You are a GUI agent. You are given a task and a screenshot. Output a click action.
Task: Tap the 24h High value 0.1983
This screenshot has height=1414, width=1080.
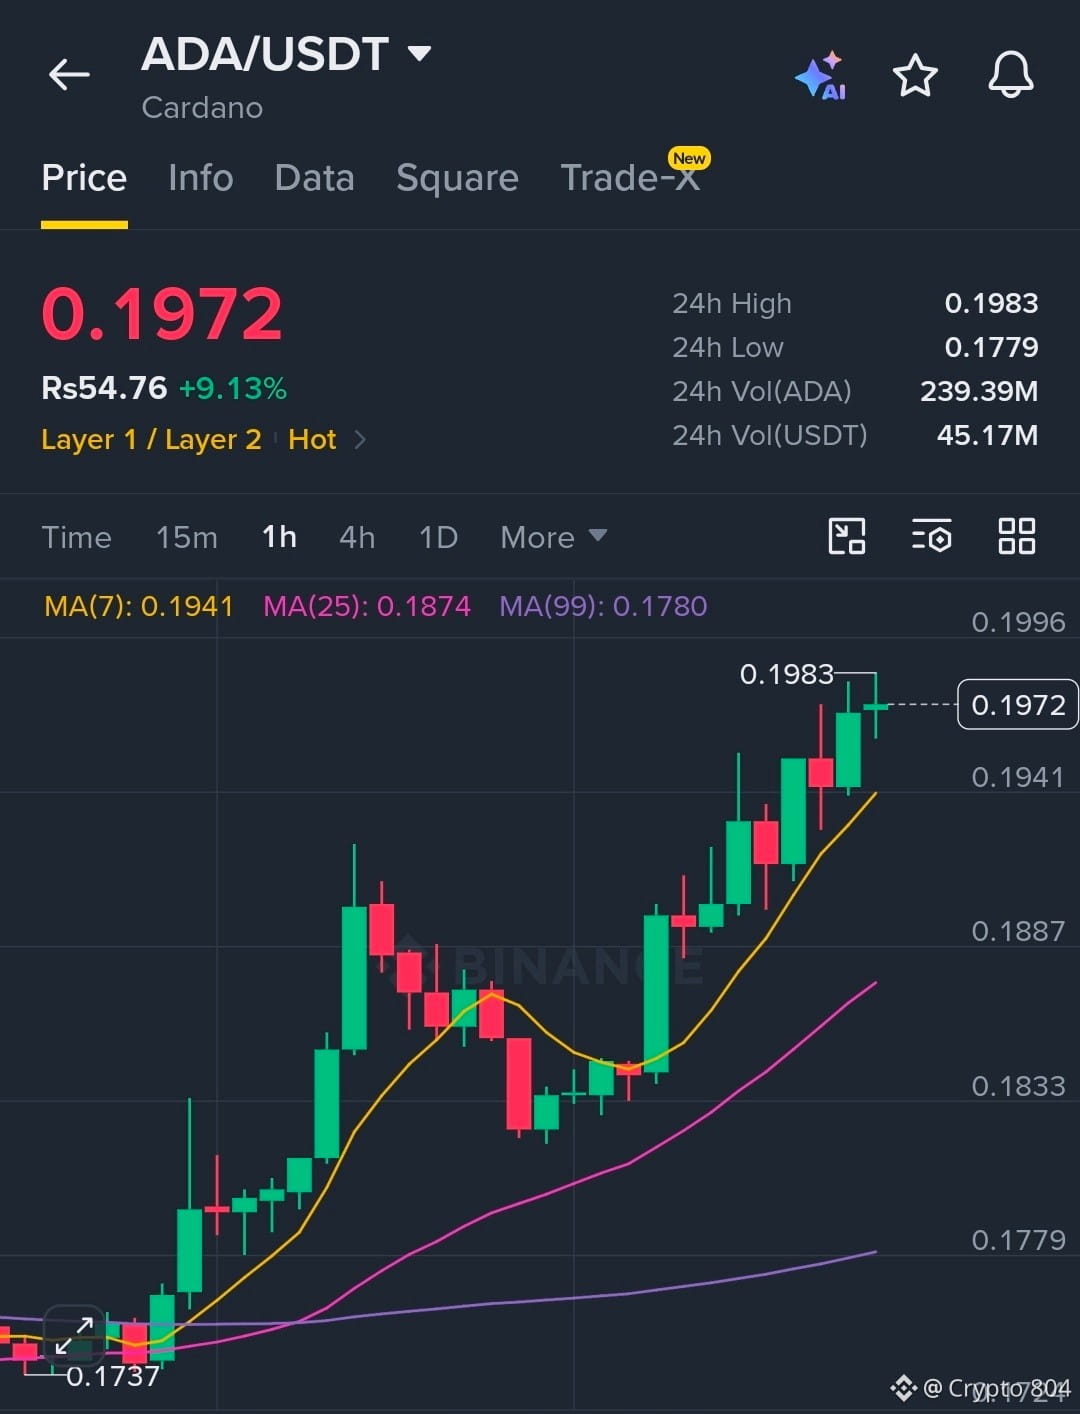991,303
